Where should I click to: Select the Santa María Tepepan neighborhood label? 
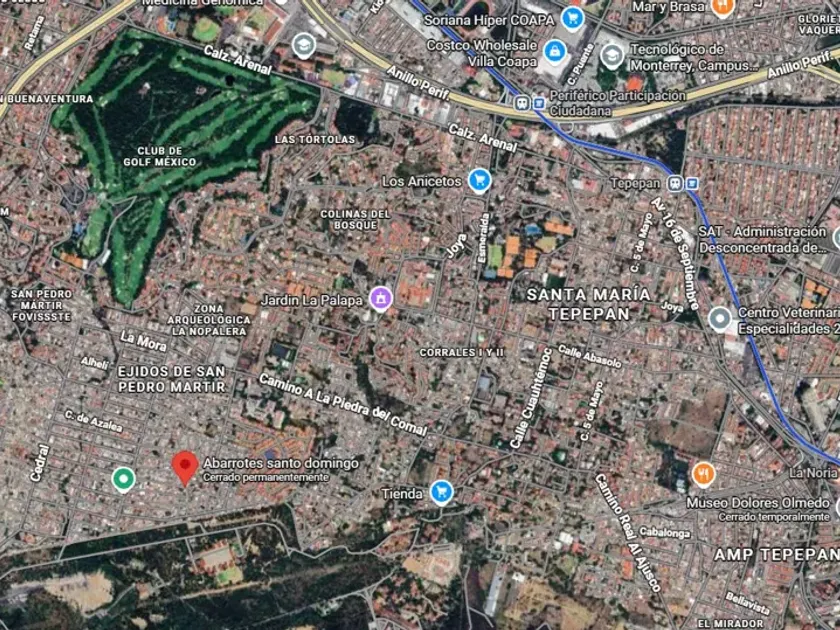[x=589, y=304]
